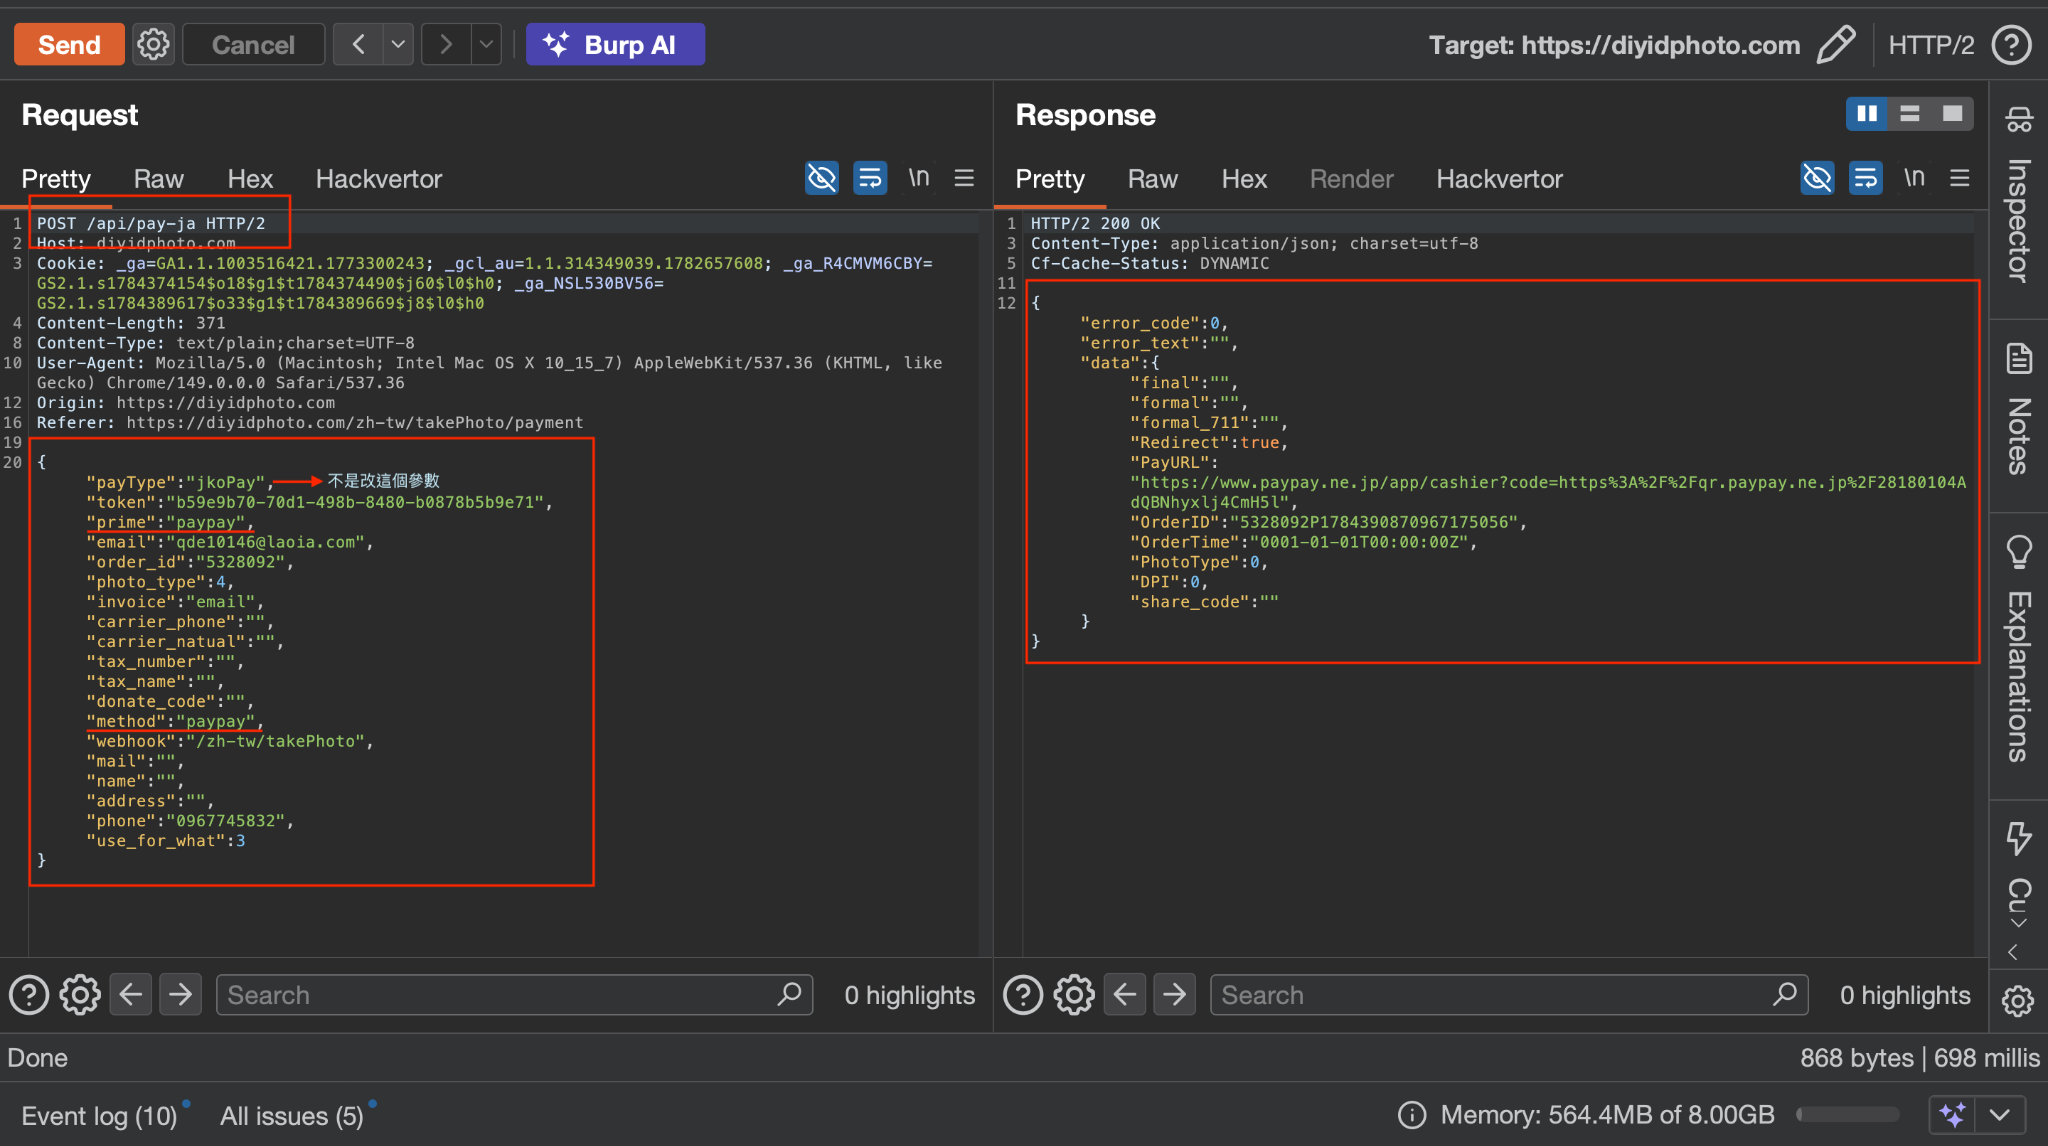Open the Response Render tab
Screen dimensions: 2048x1146
click(1351, 179)
